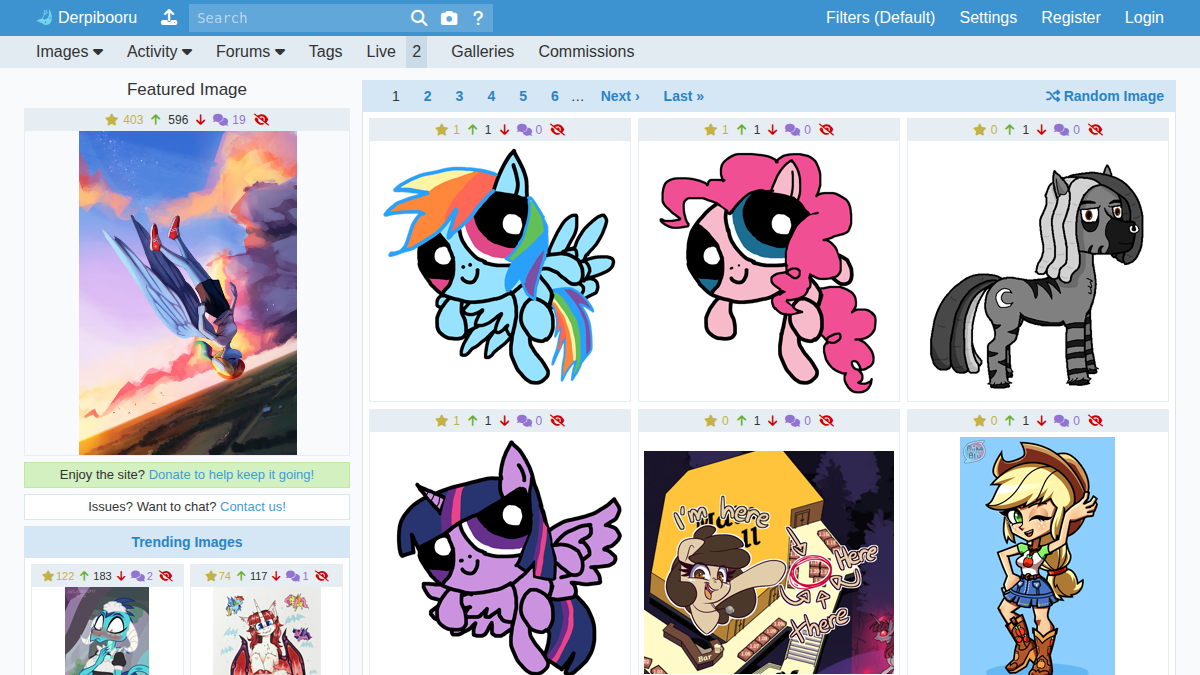Click the Derpibooru logo icon
Image resolution: width=1200 pixels, height=675 pixels.
click(44, 17)
